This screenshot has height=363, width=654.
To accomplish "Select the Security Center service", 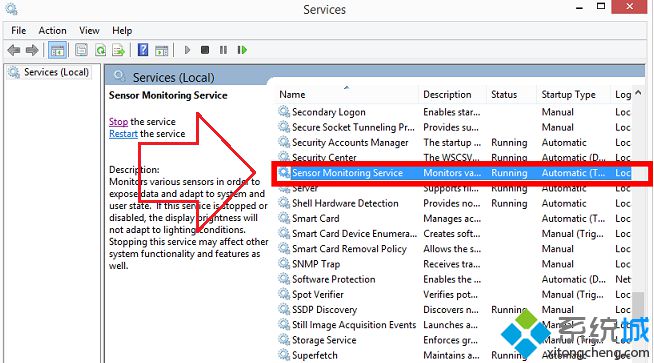I will point(455,157).
